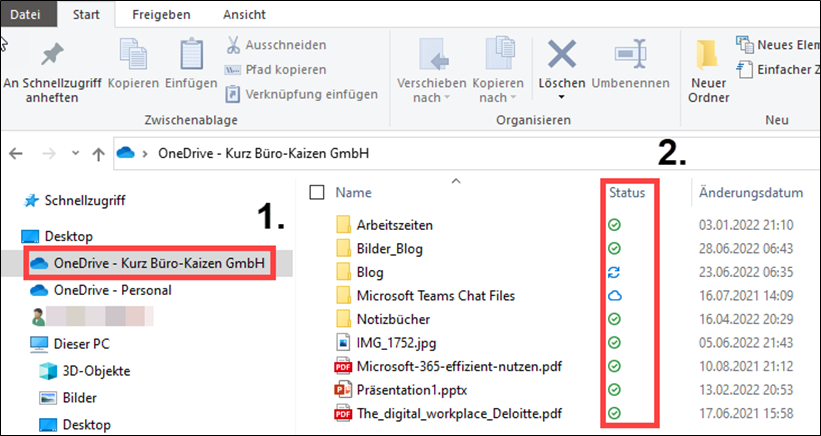Click date 17.06.2021 15:58 of Deloitte pdf
This screenshot has width=821, height=436.
[x=746, y=413]
